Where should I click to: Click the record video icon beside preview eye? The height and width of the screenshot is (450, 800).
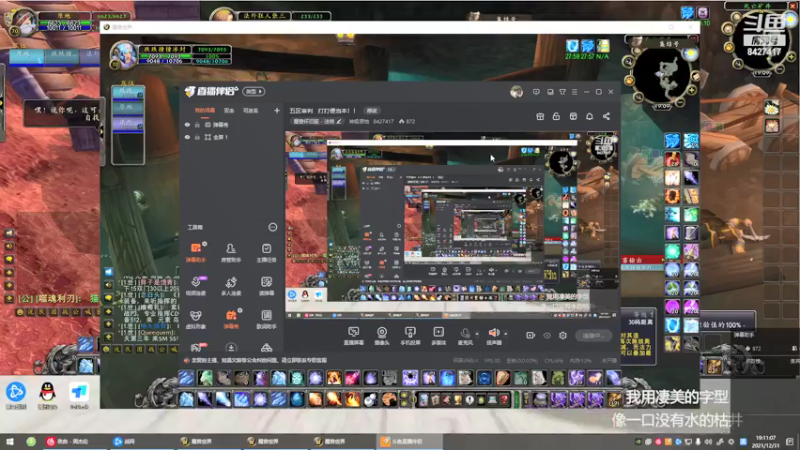pyautogui.click(x=531, y=335)
